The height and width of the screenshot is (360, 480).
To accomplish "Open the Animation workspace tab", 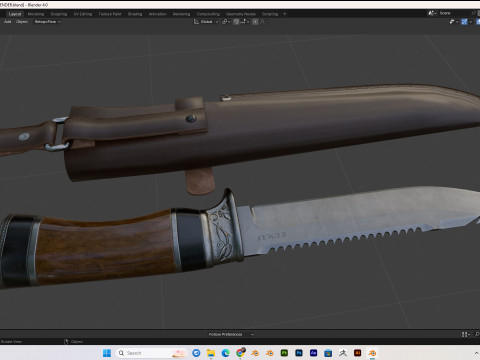I will point(158,14).
